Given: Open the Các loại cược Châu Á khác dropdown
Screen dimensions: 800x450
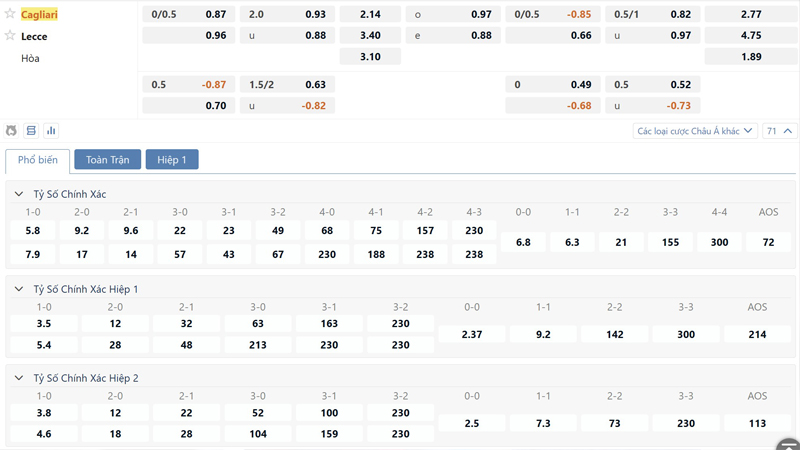Looking at the screenshot, I should (695, 131).
